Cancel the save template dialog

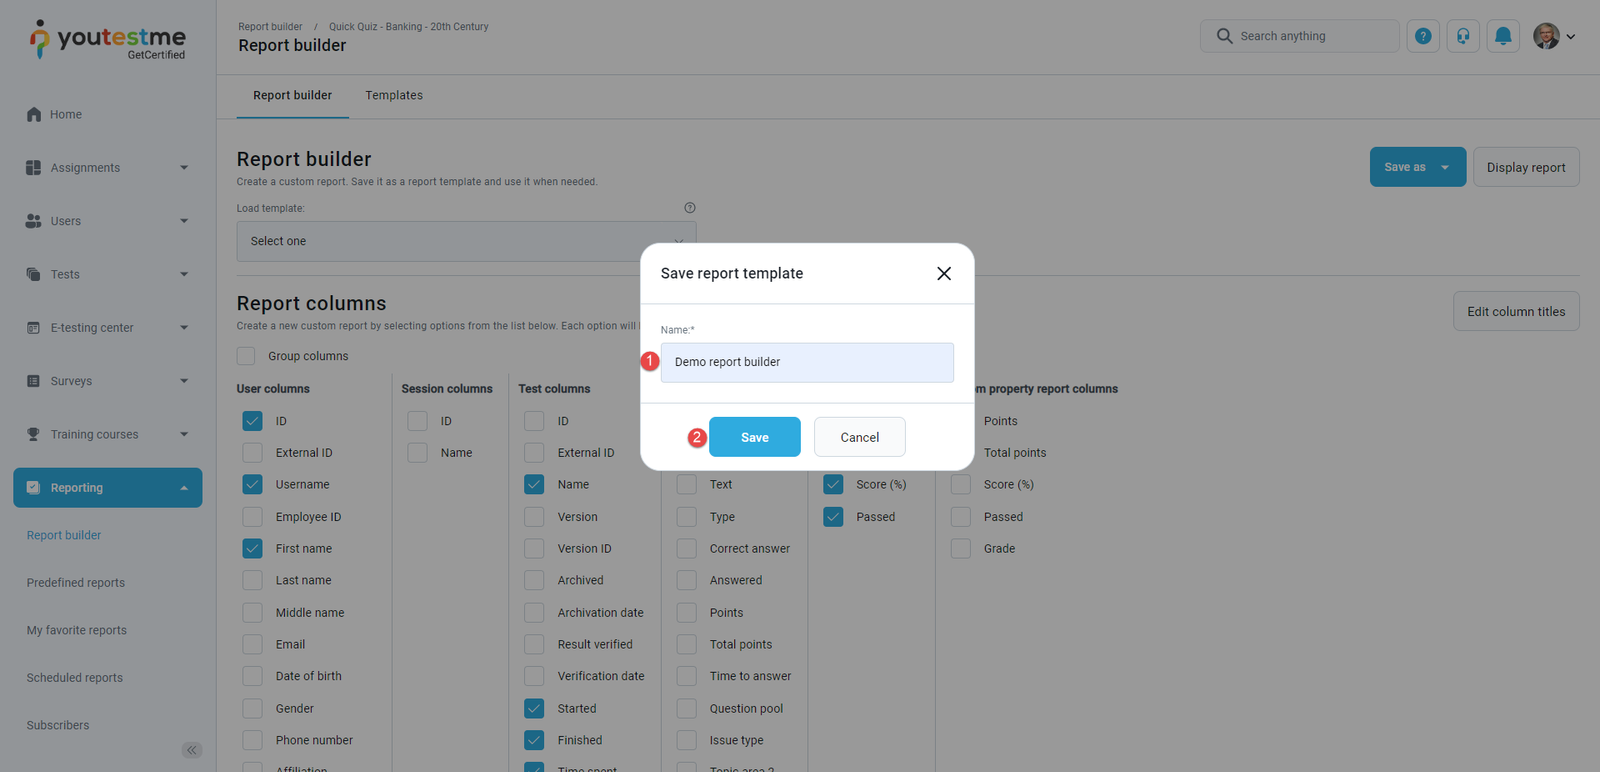pos(859,437)
